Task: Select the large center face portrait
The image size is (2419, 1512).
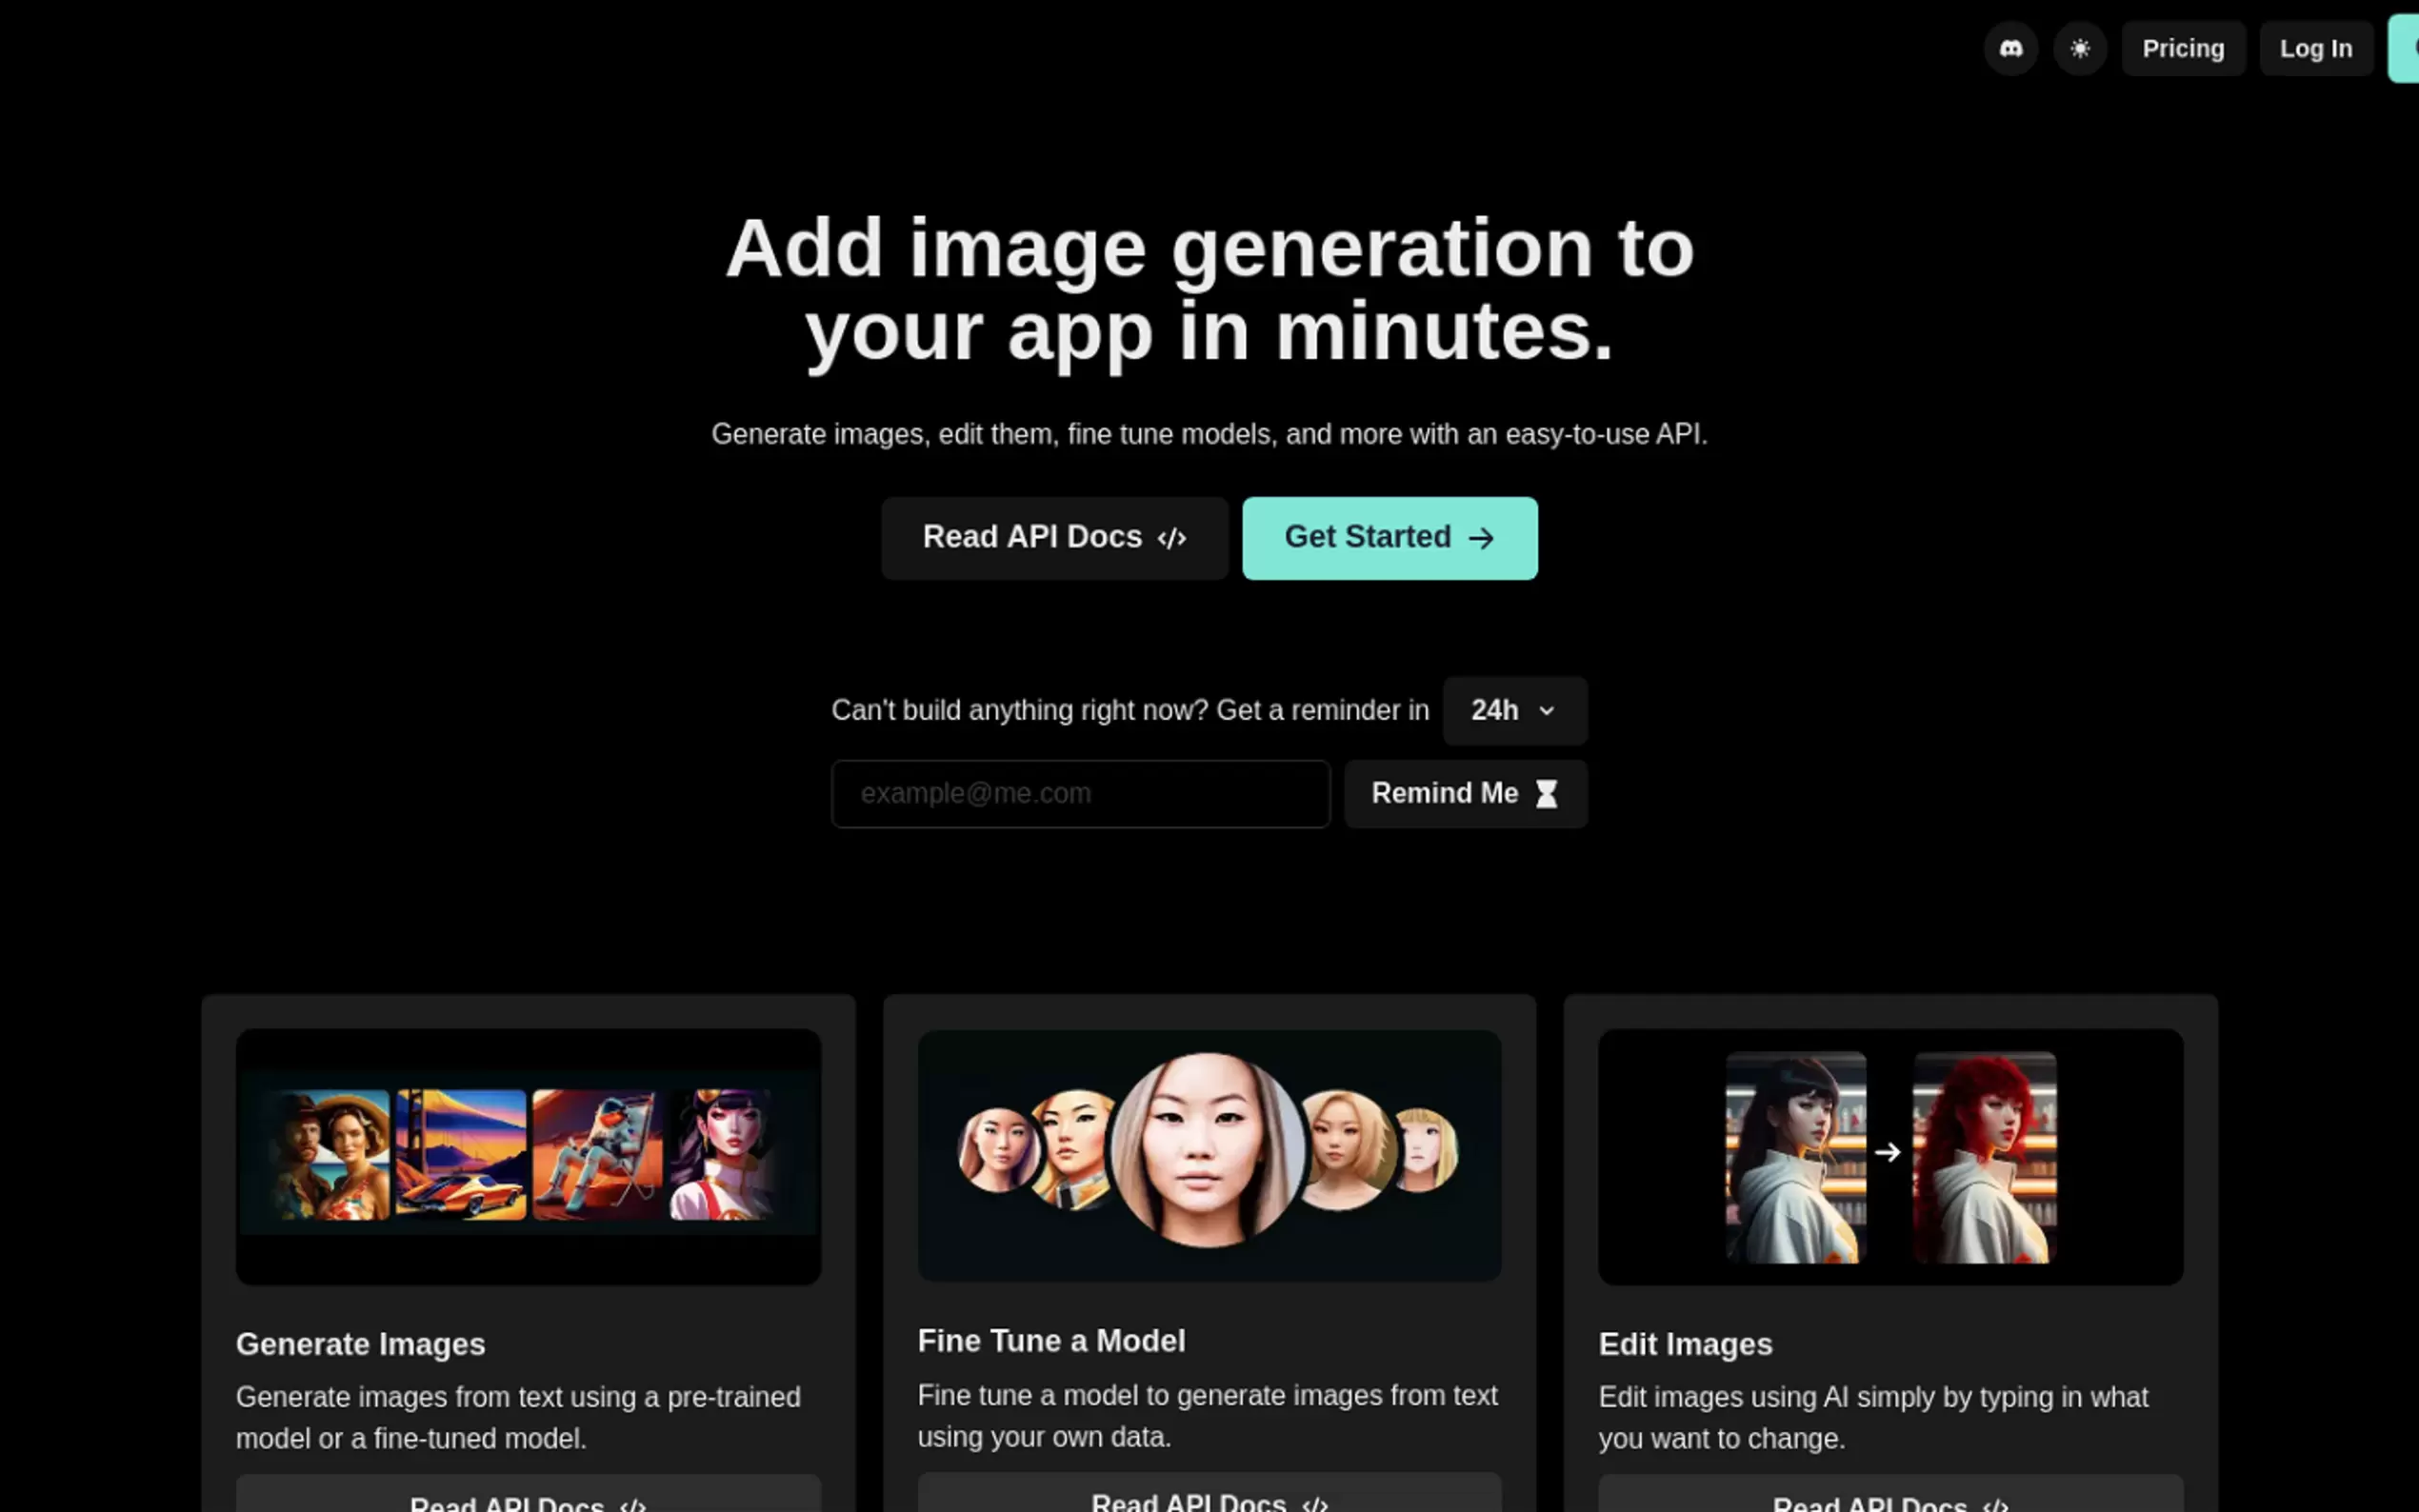Action: (x=1207, y=1150)
